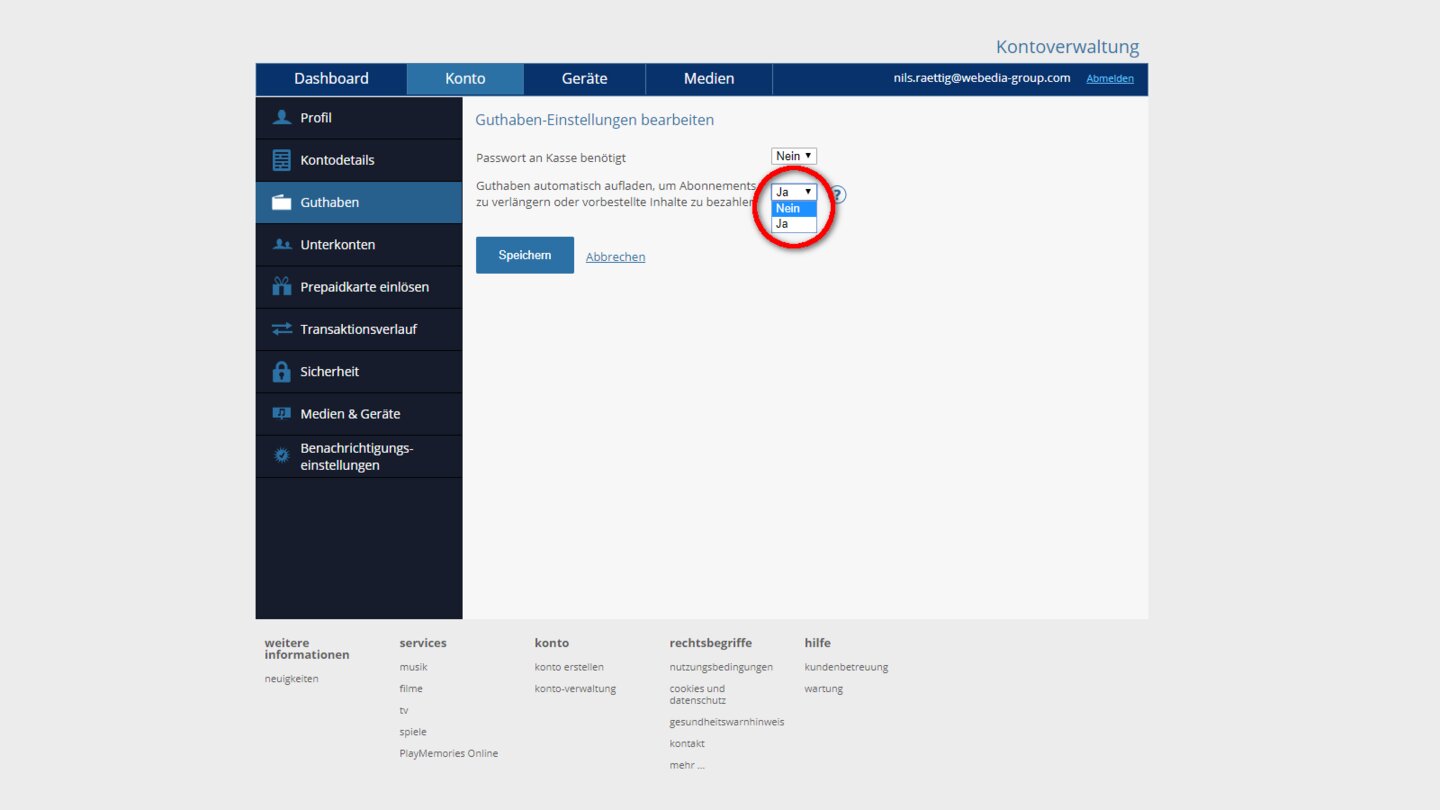Open the nutzungsbedingungen footer link

click(721, 667)
